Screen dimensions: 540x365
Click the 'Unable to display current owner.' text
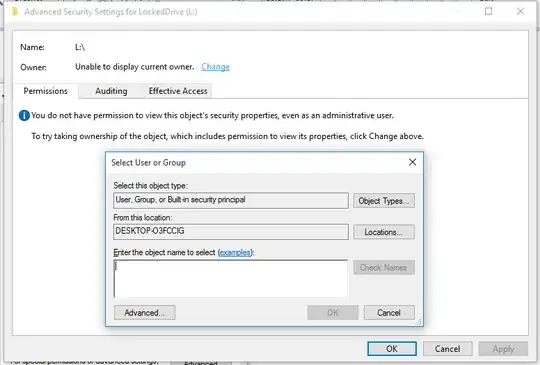click(x=135, y=67)
